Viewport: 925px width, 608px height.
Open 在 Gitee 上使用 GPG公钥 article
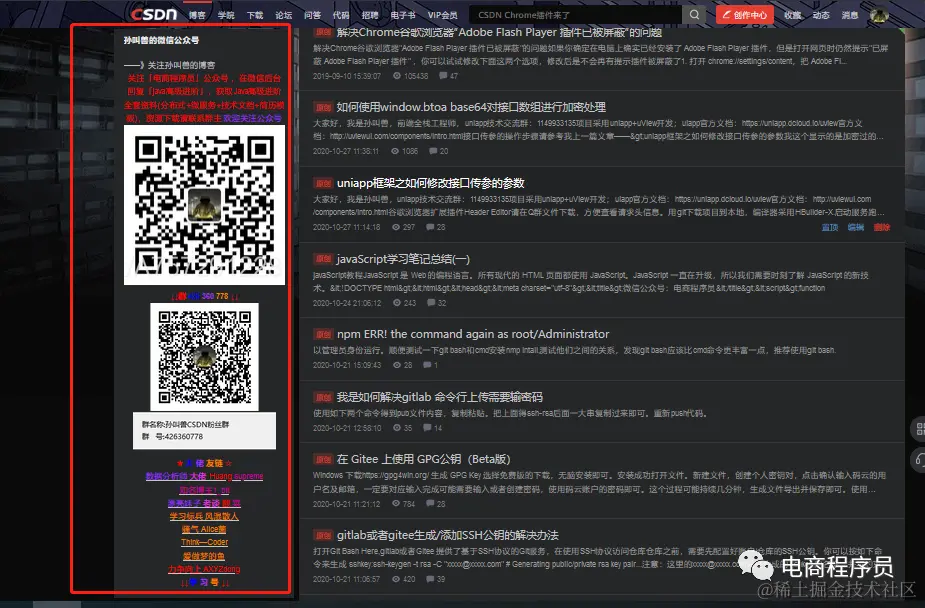424,459
